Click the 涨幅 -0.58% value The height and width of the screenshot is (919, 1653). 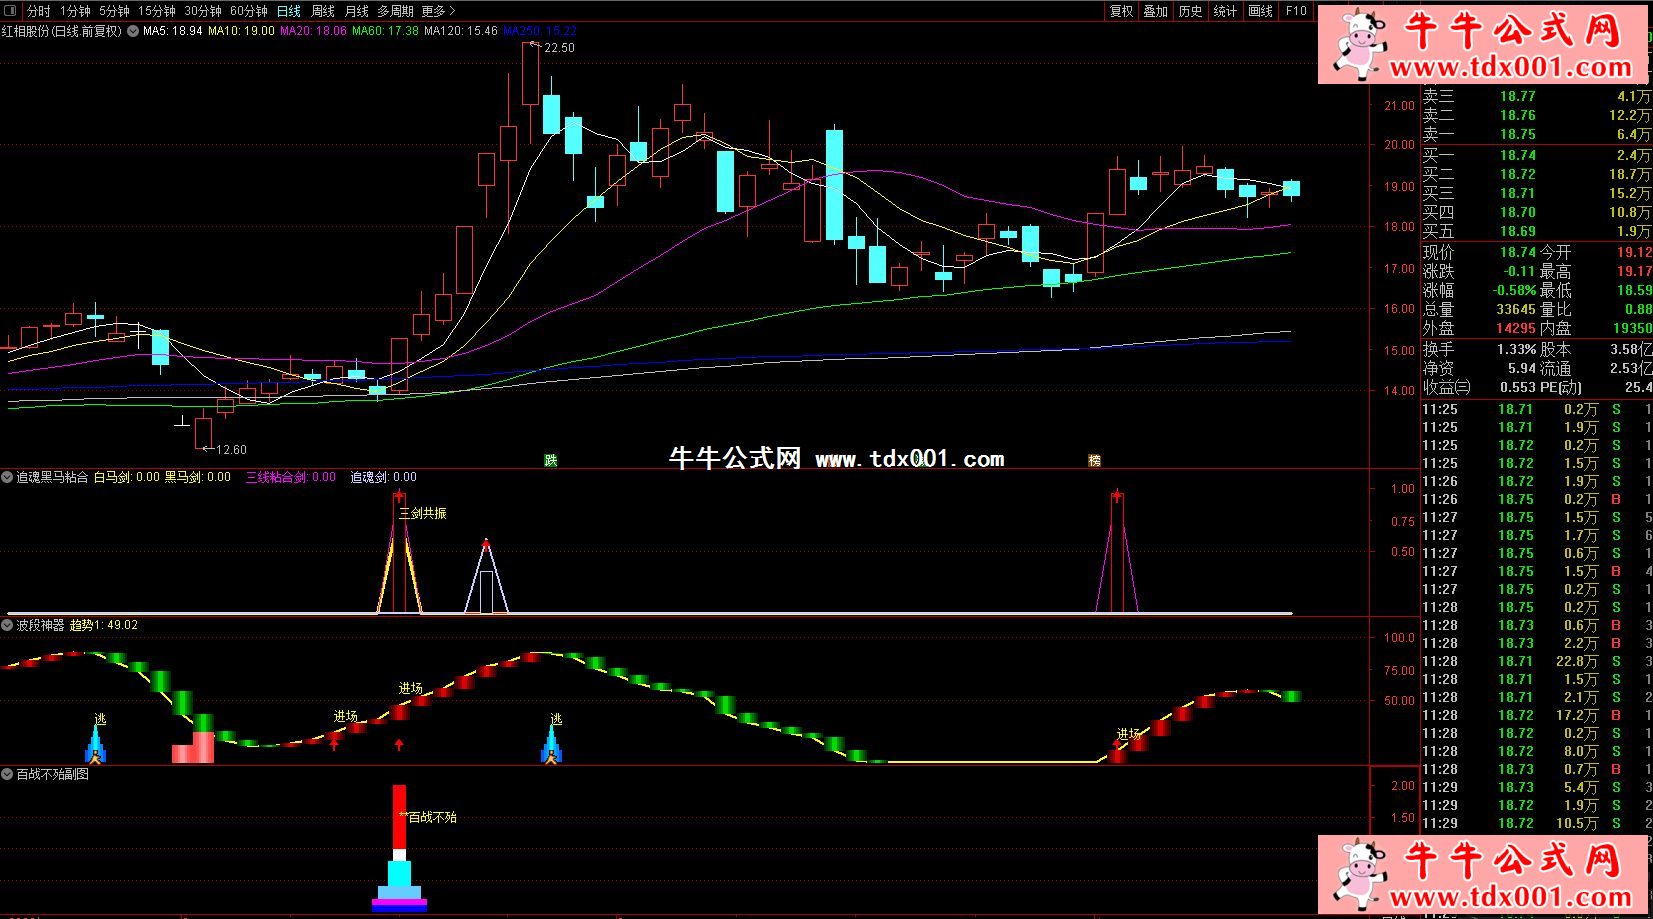coord(1514,290)
